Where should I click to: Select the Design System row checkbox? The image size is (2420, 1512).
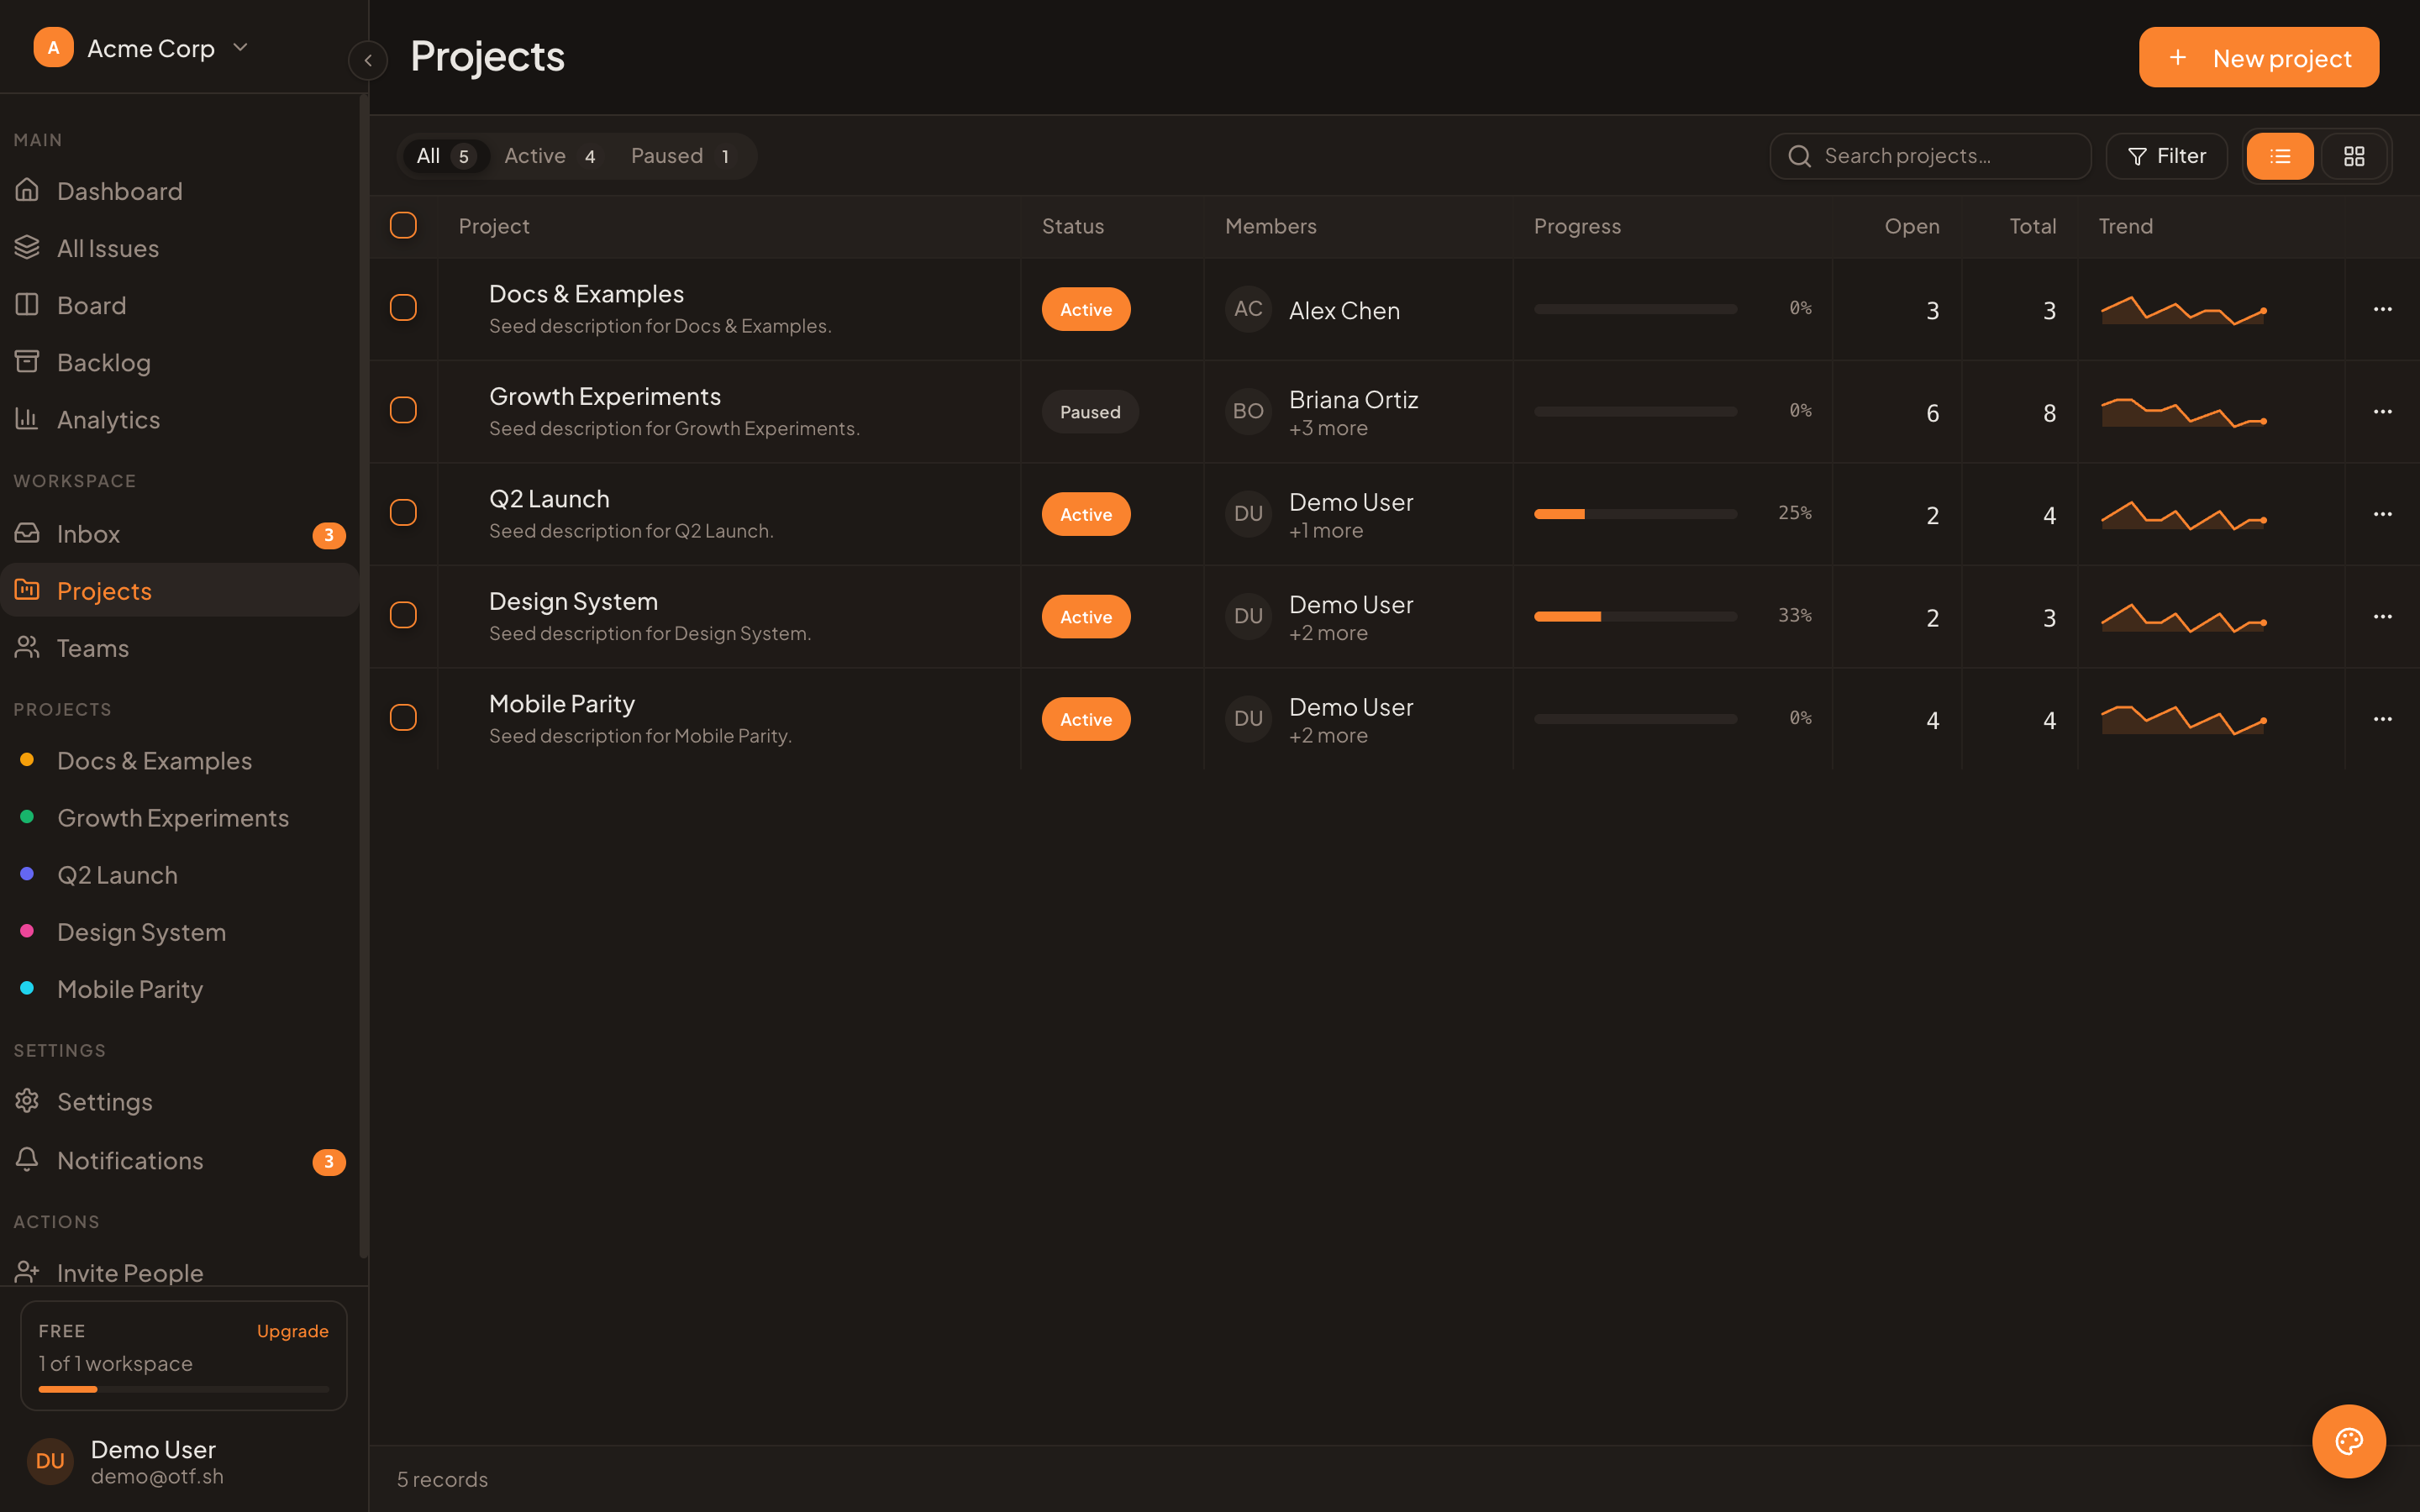pos(403,615)
